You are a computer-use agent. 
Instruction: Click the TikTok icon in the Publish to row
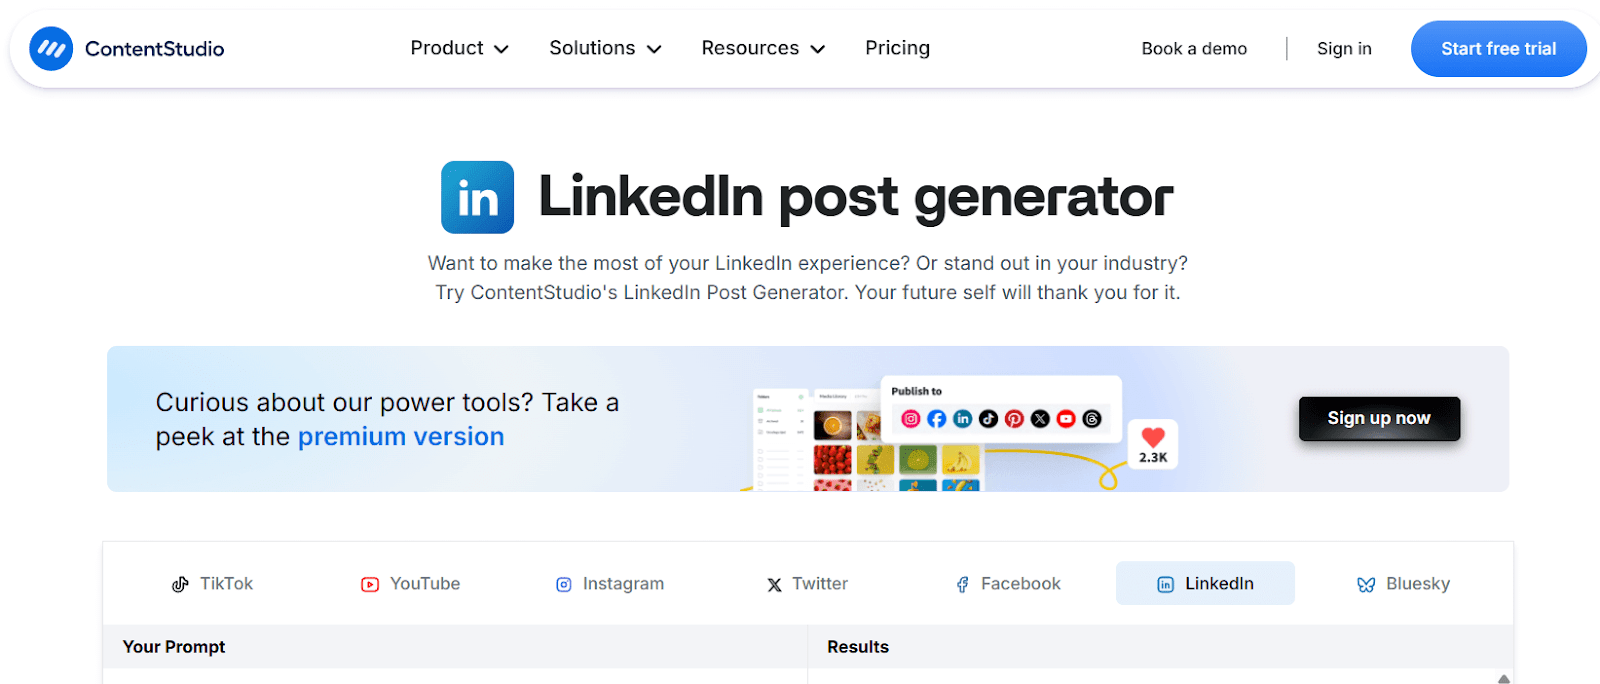[x=988, y=419]
